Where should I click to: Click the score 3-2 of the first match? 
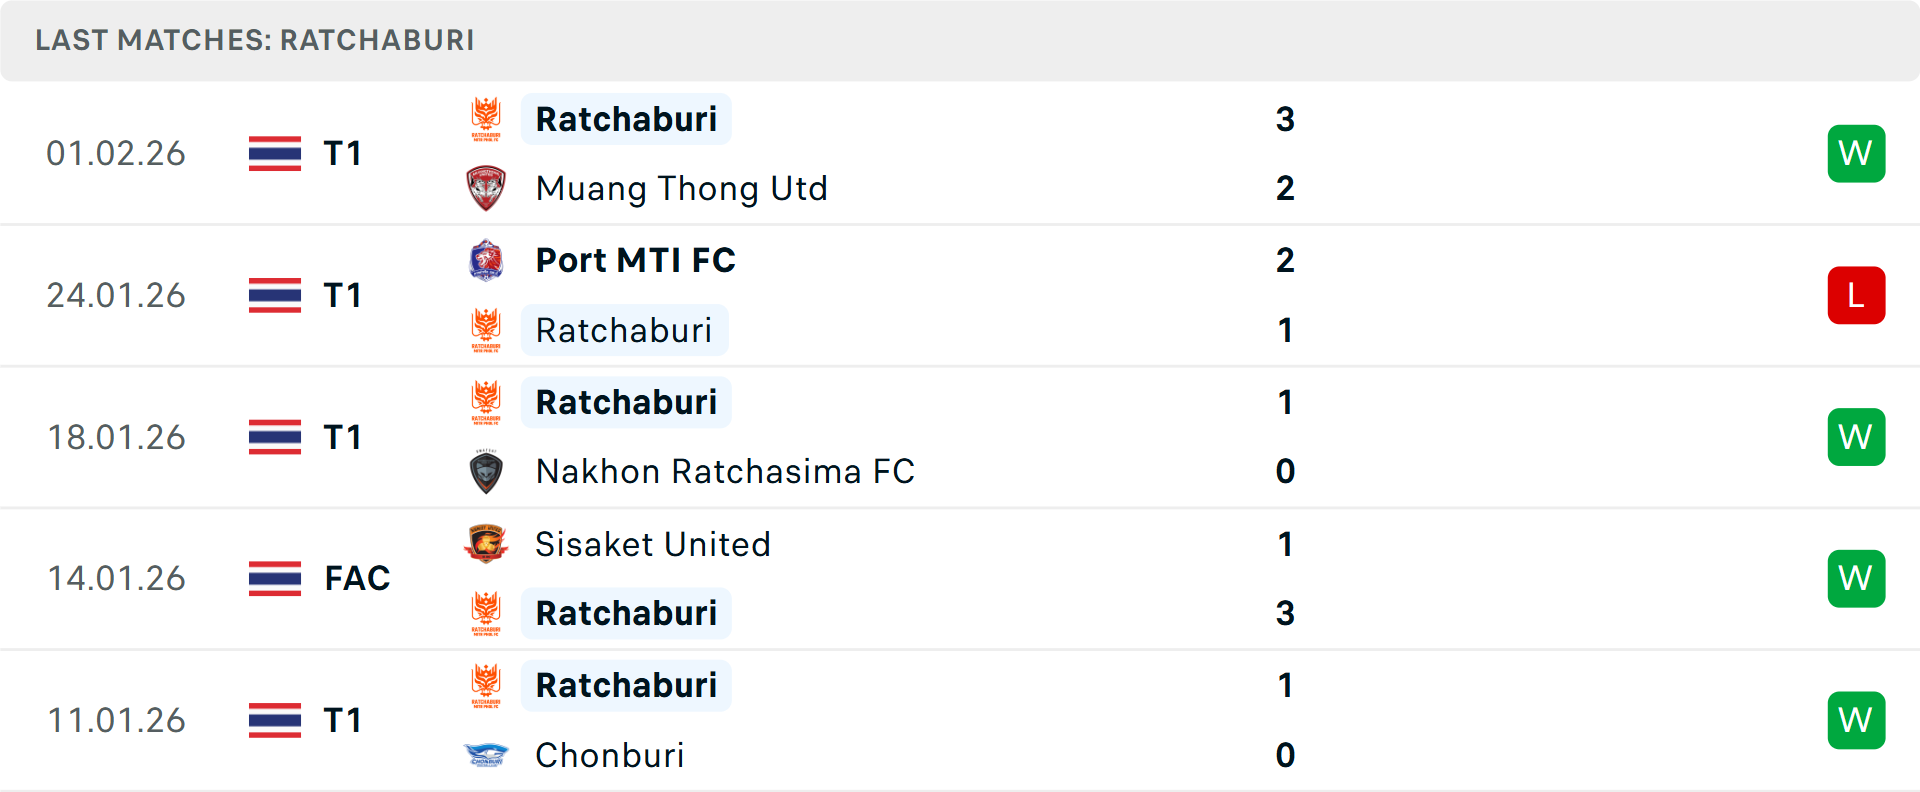pos(1285,153)
